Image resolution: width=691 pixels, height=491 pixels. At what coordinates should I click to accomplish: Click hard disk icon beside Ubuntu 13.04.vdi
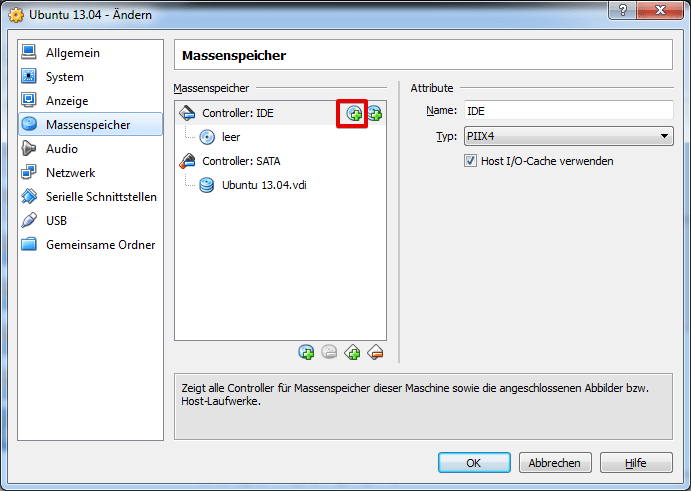(206, 185)
